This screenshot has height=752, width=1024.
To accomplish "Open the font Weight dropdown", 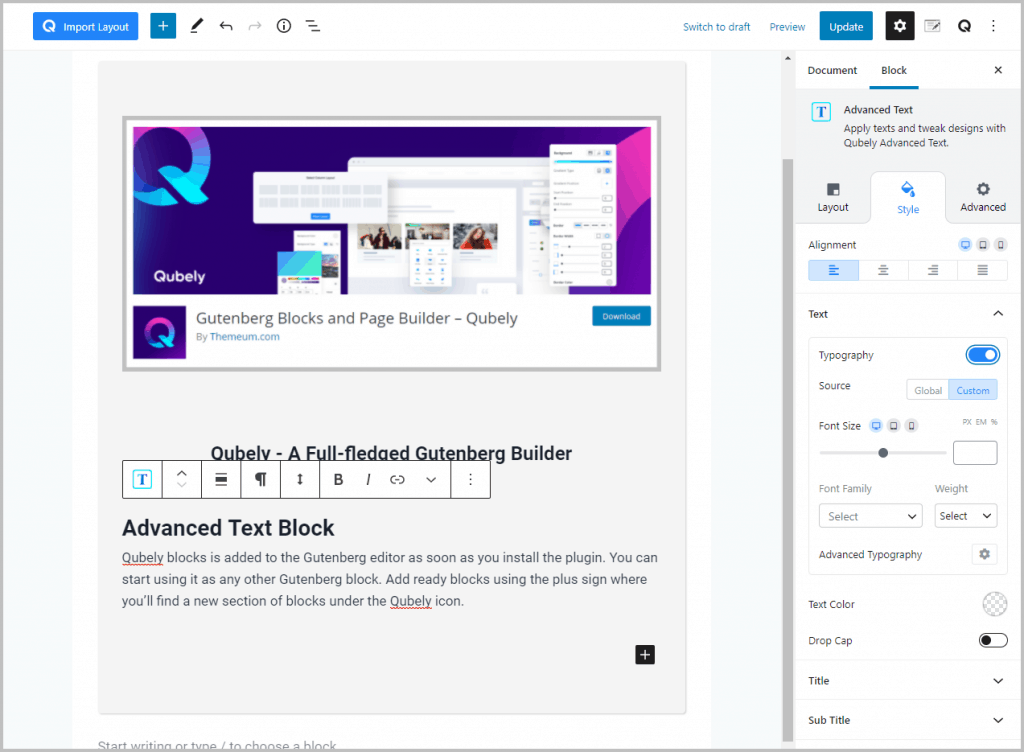I will click(x=965, y=516).
